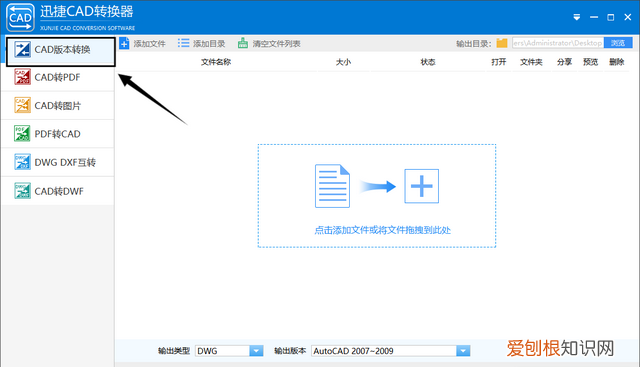Click the orange CAD转图片 icon
The image size is (640, 367).
click(x=22, y=105)
